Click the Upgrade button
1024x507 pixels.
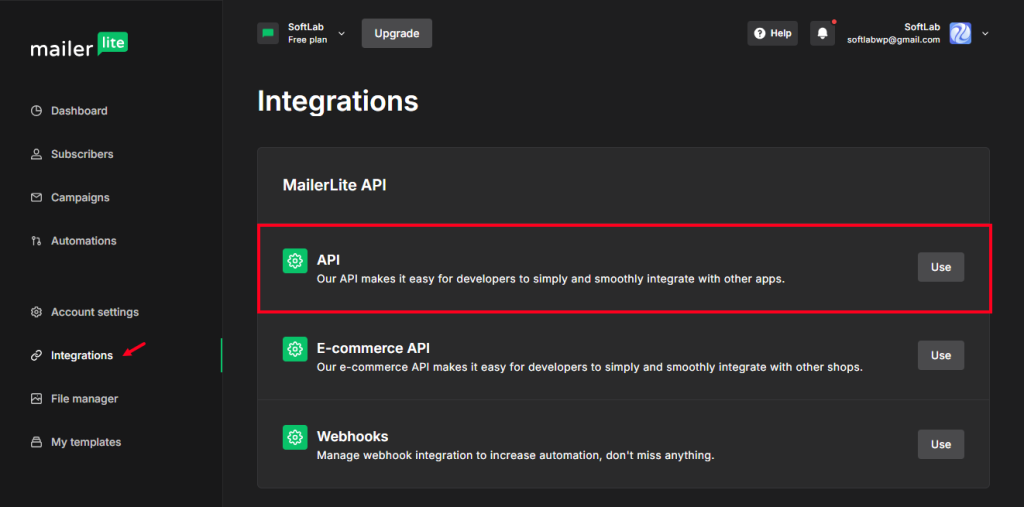pyautogui.click(x=397, y=33)
